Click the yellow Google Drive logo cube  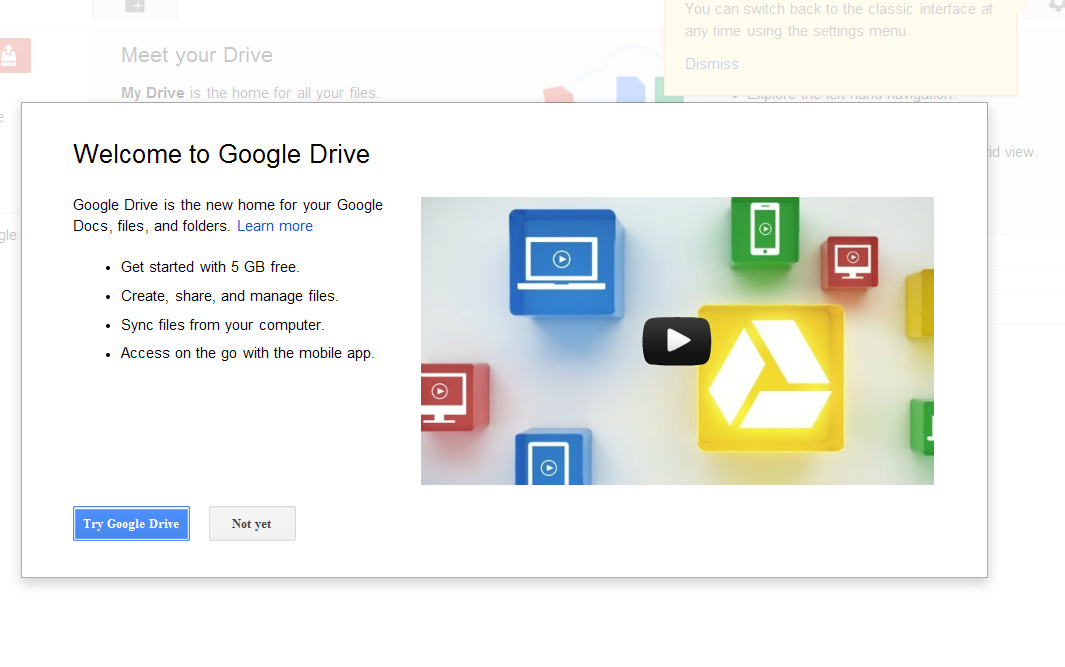click(x=771, y=378)
